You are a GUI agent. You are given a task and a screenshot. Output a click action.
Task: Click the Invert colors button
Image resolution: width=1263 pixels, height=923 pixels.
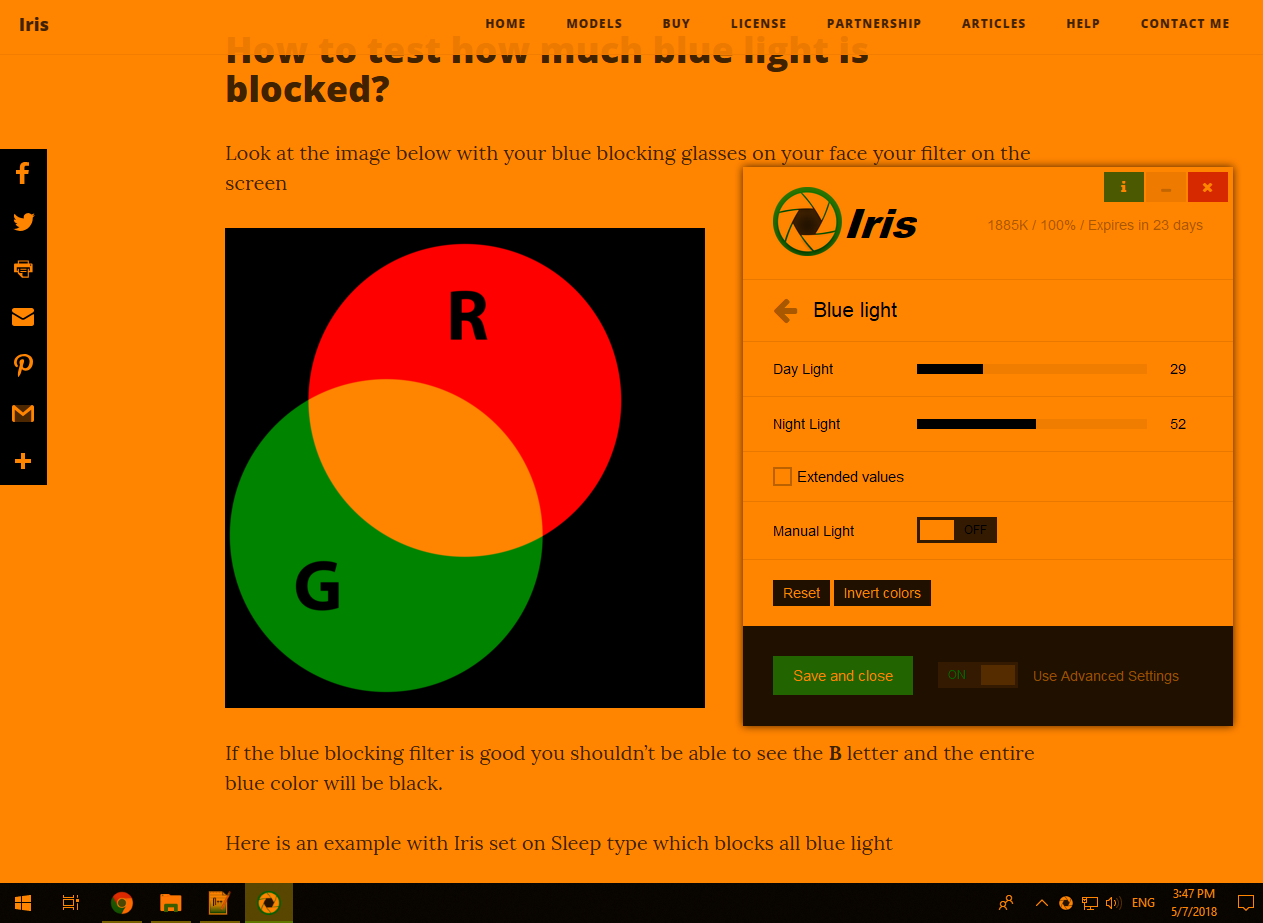[882, 593]
